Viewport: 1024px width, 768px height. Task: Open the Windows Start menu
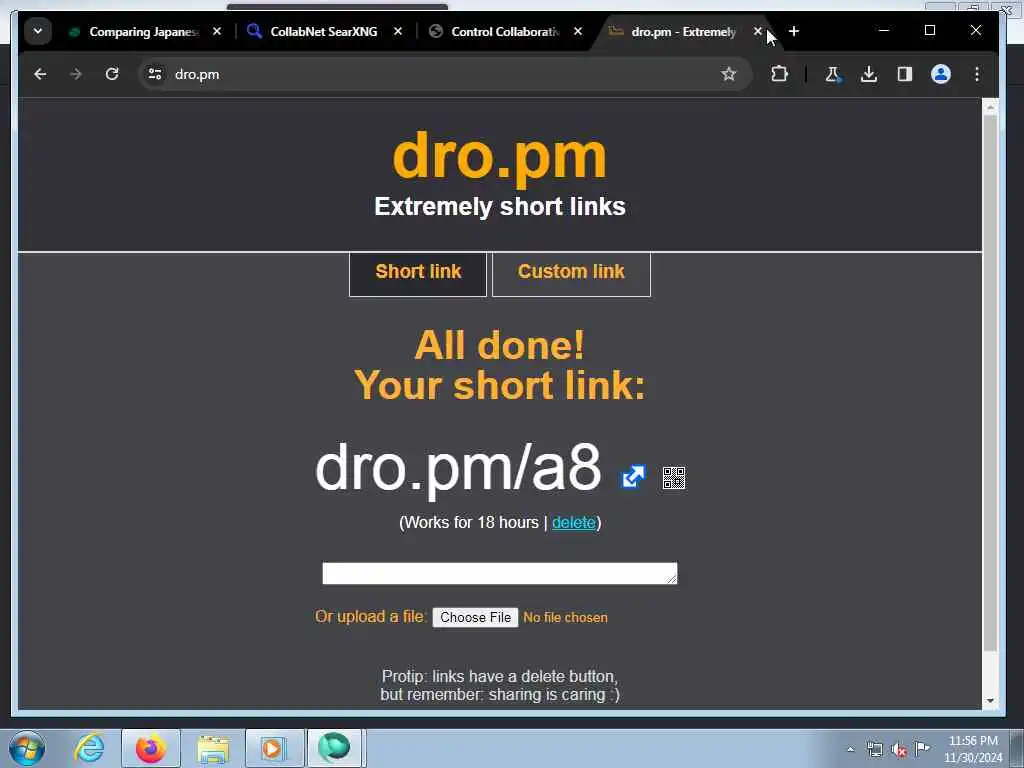(27, 748)
